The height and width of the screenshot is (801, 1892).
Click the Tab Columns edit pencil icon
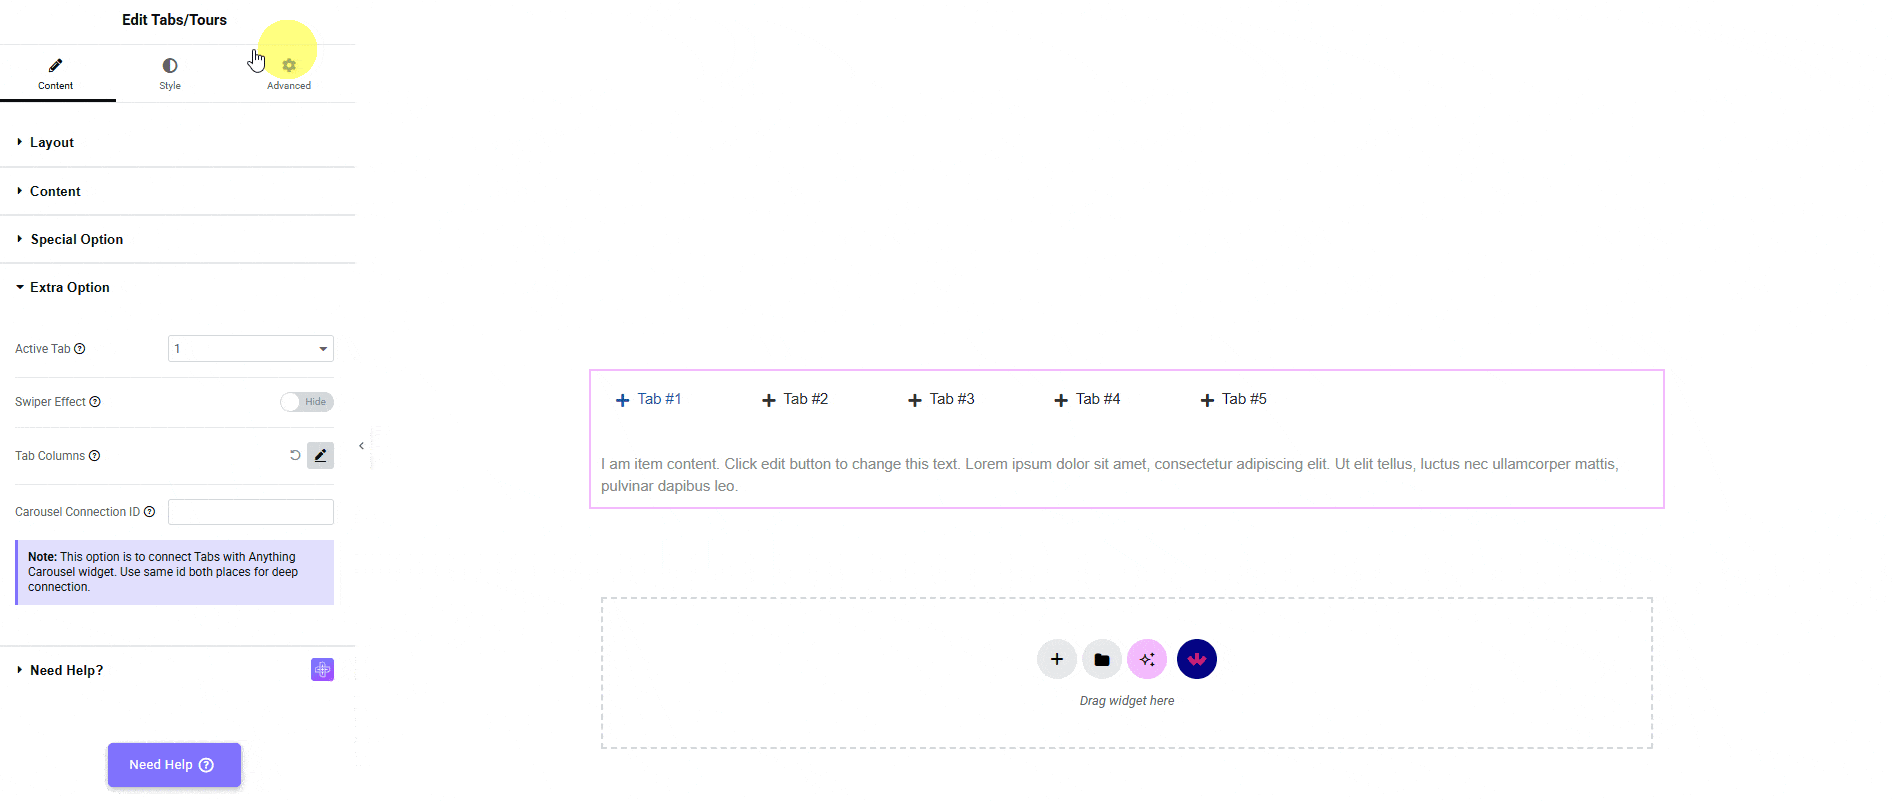click(320, 456)
